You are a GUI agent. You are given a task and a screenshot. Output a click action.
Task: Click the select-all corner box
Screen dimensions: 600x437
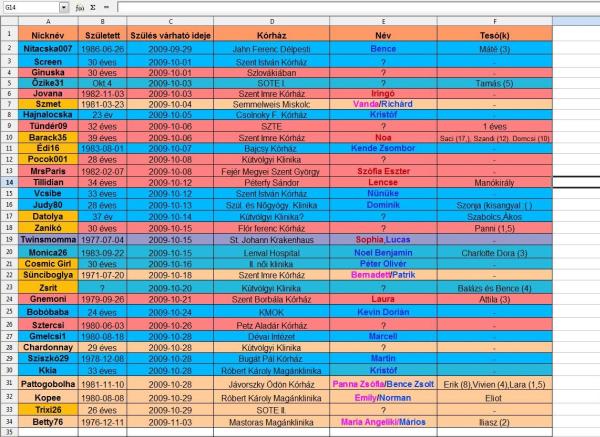[x=8, y=21]
